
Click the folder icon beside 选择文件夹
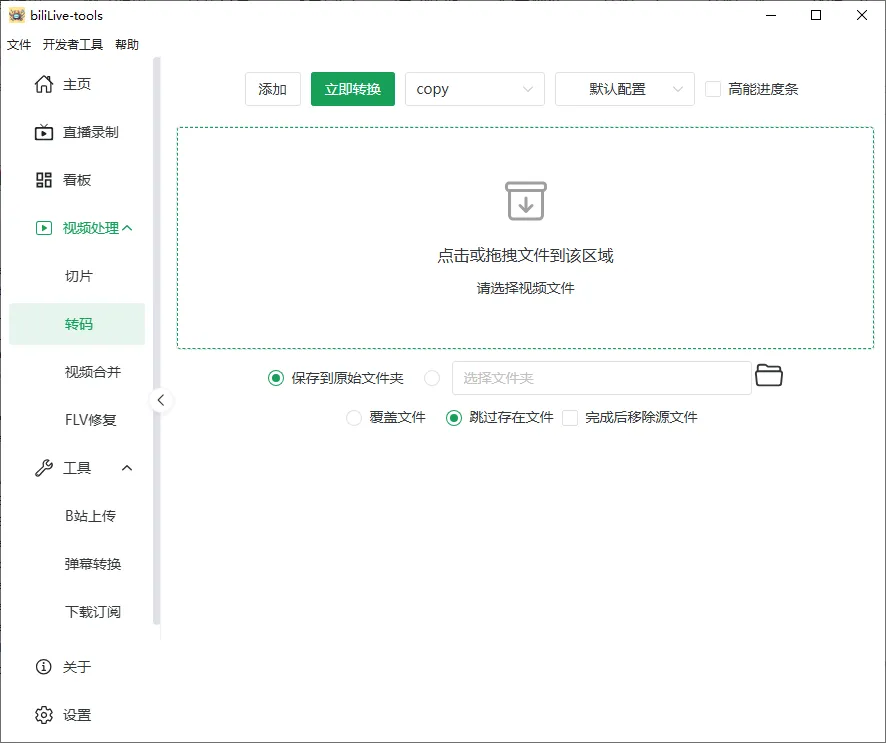coord(769,377)
